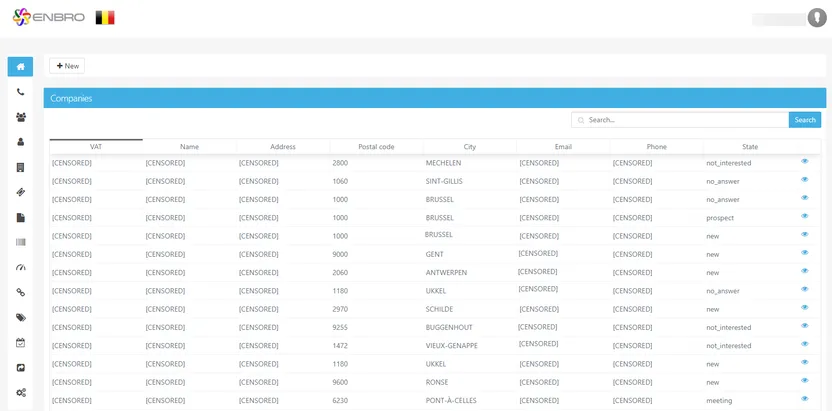Sort by the Email column header
The height and width of the screenshot is (411, 832).
563,147
